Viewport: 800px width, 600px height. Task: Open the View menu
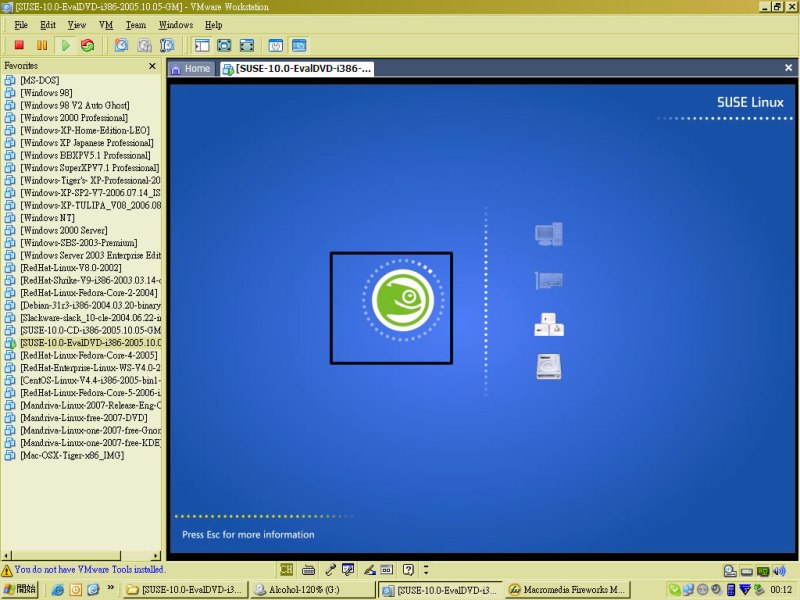point(77,25)
